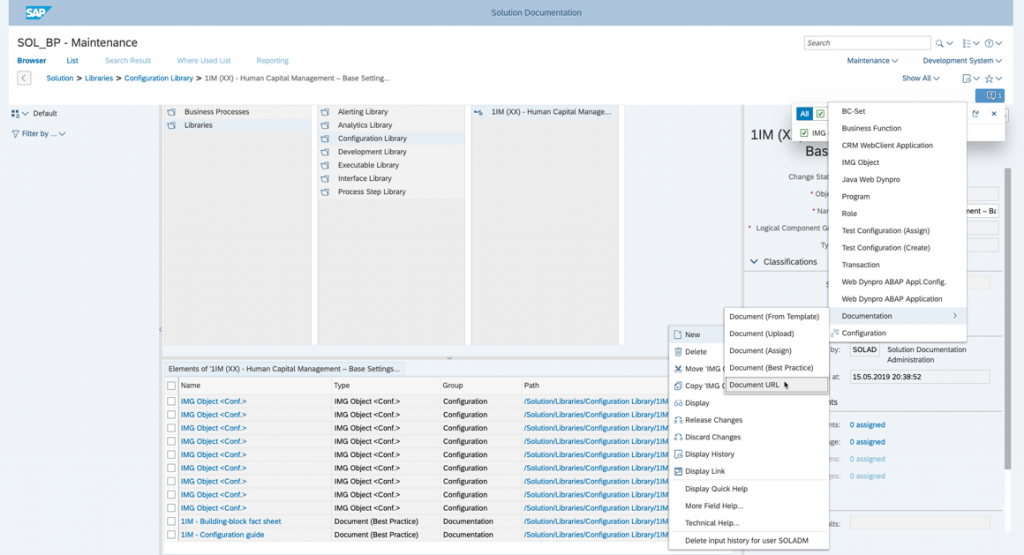
Task: Switch to the Browser tab
Action: [31, 61]
